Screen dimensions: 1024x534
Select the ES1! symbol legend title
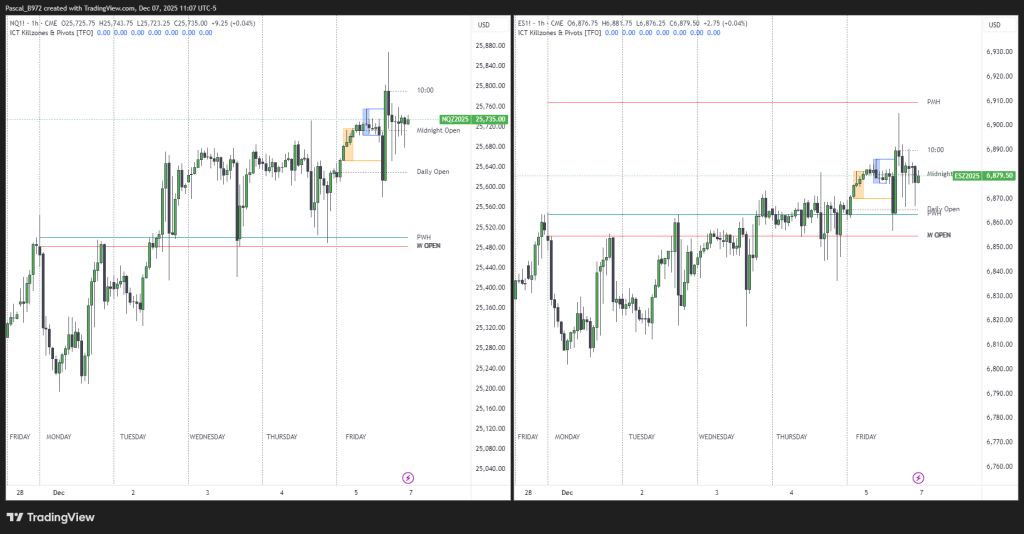[x=526, y=22]
